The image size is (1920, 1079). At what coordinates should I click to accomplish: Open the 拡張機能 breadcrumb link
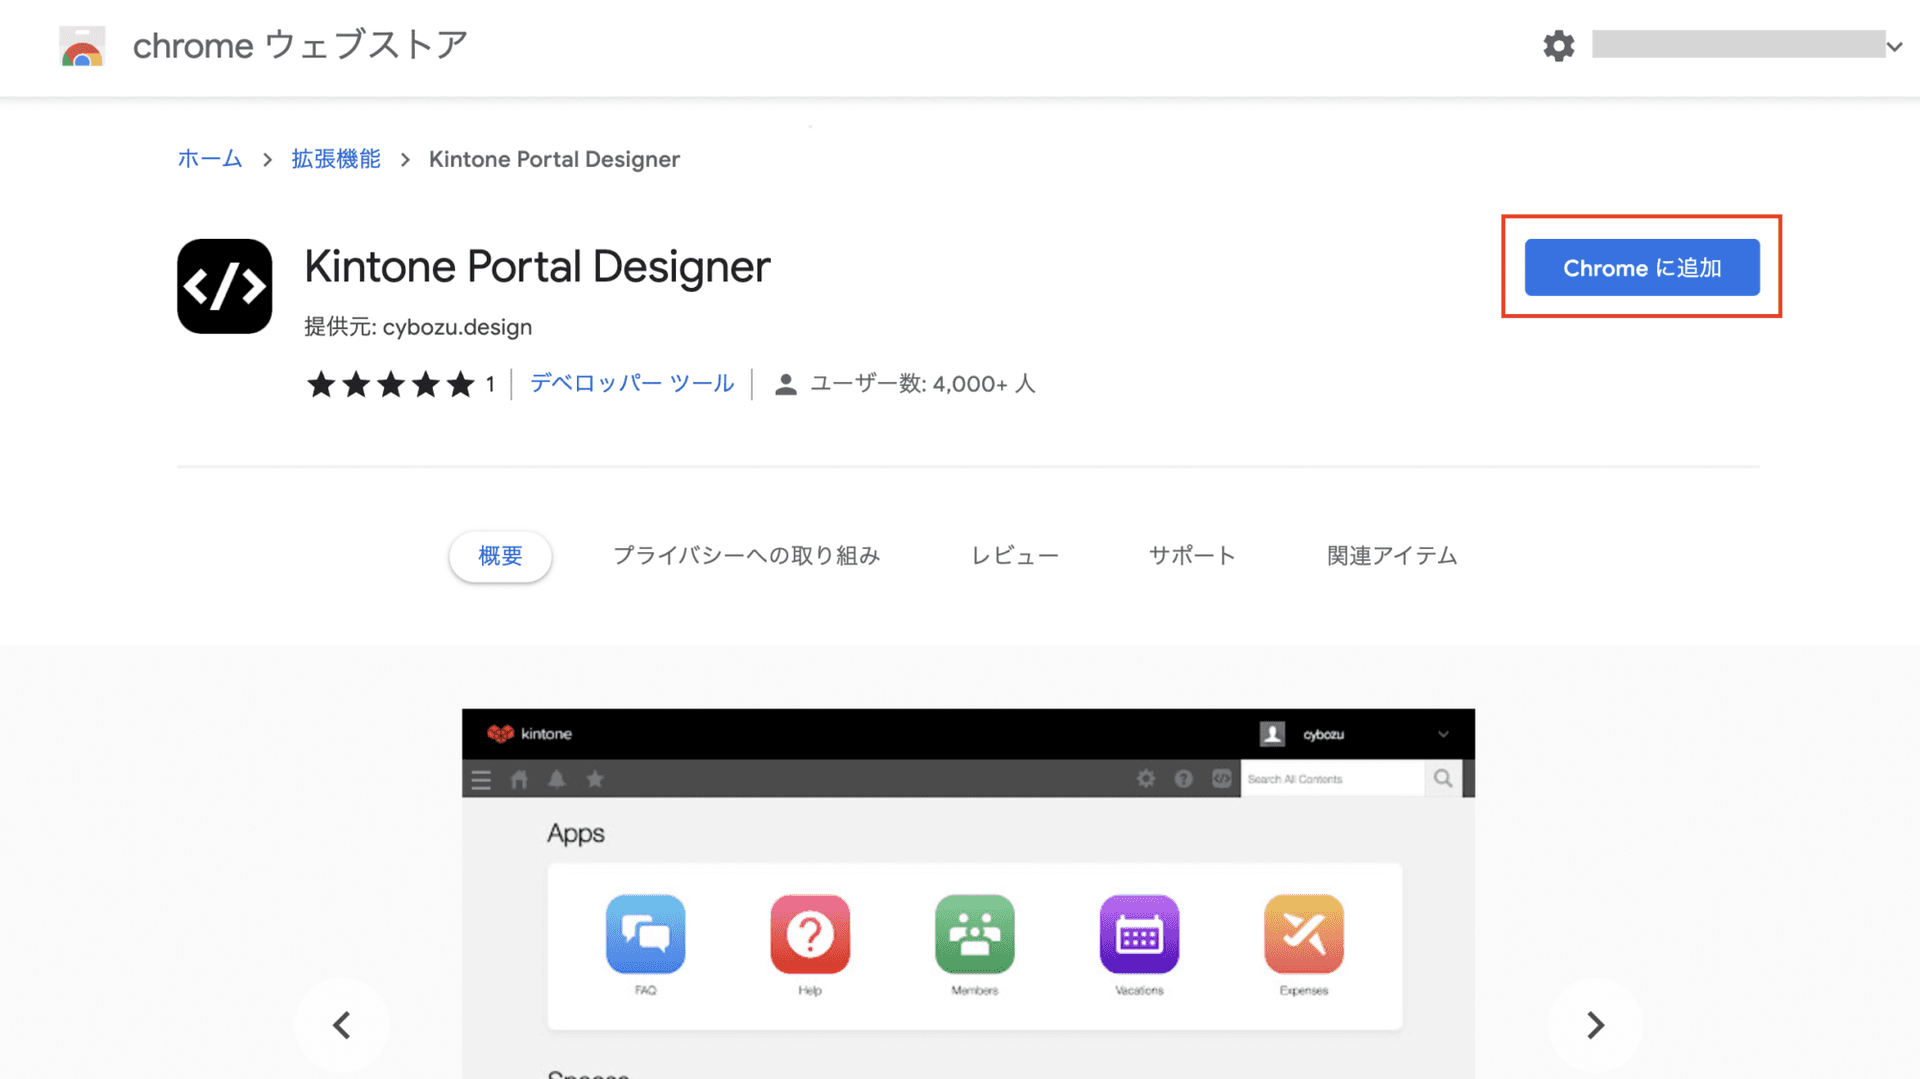(336, 159)
